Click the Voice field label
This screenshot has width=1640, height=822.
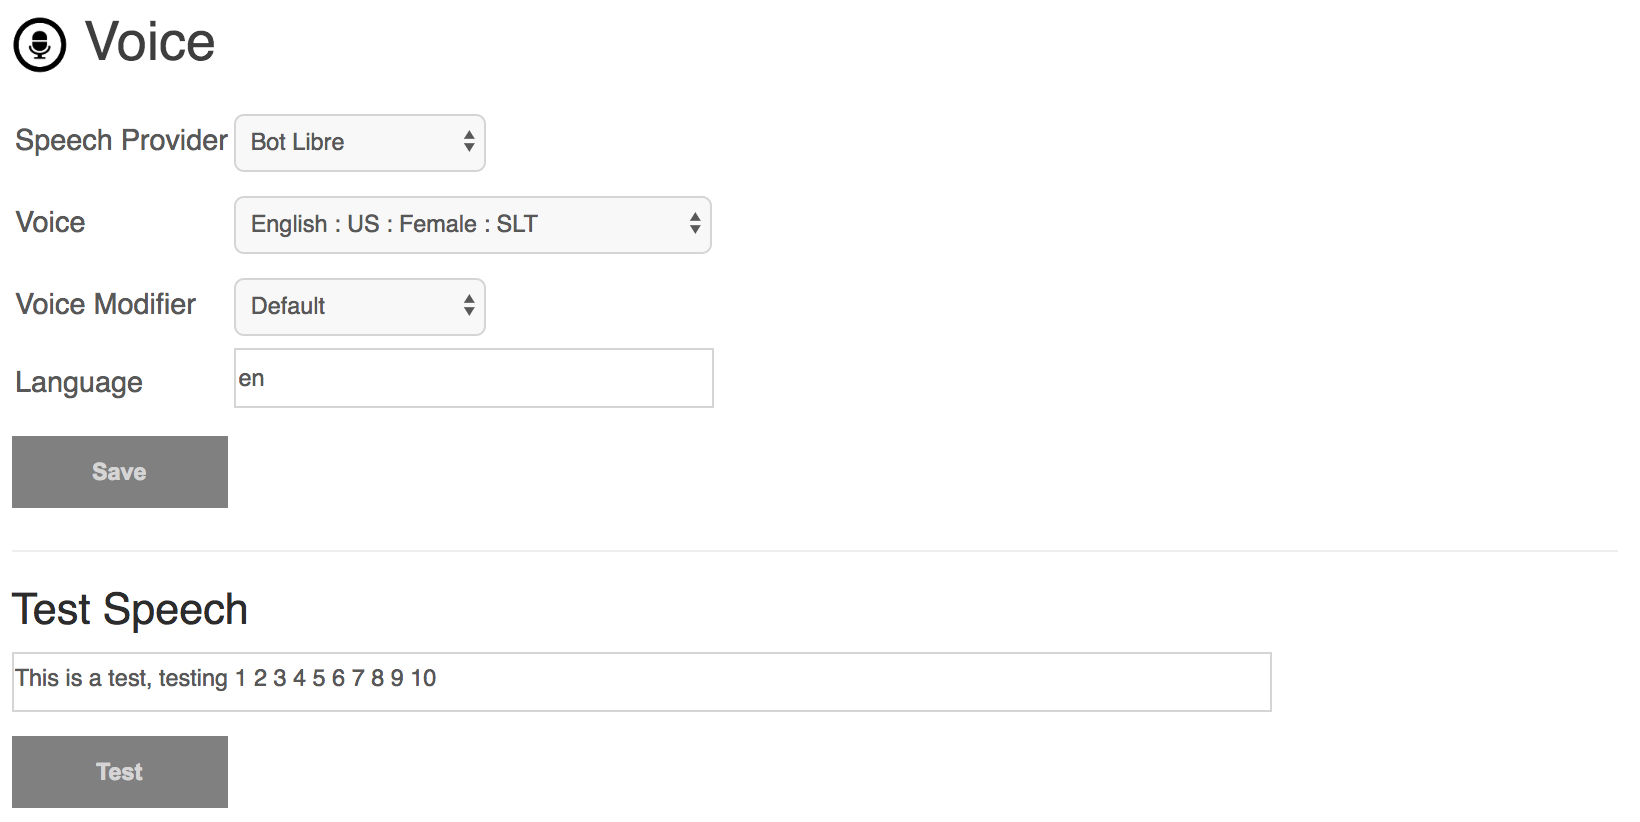click(50, 222)
